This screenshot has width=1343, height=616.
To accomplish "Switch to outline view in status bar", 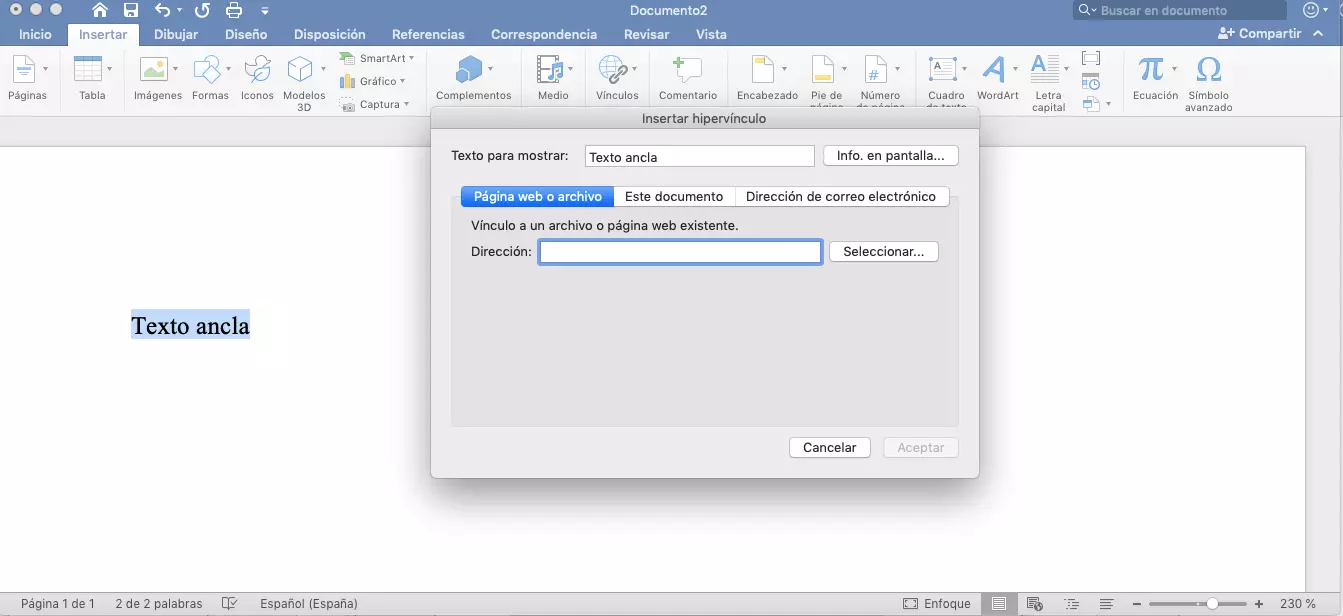I will tap(1072, 604).
